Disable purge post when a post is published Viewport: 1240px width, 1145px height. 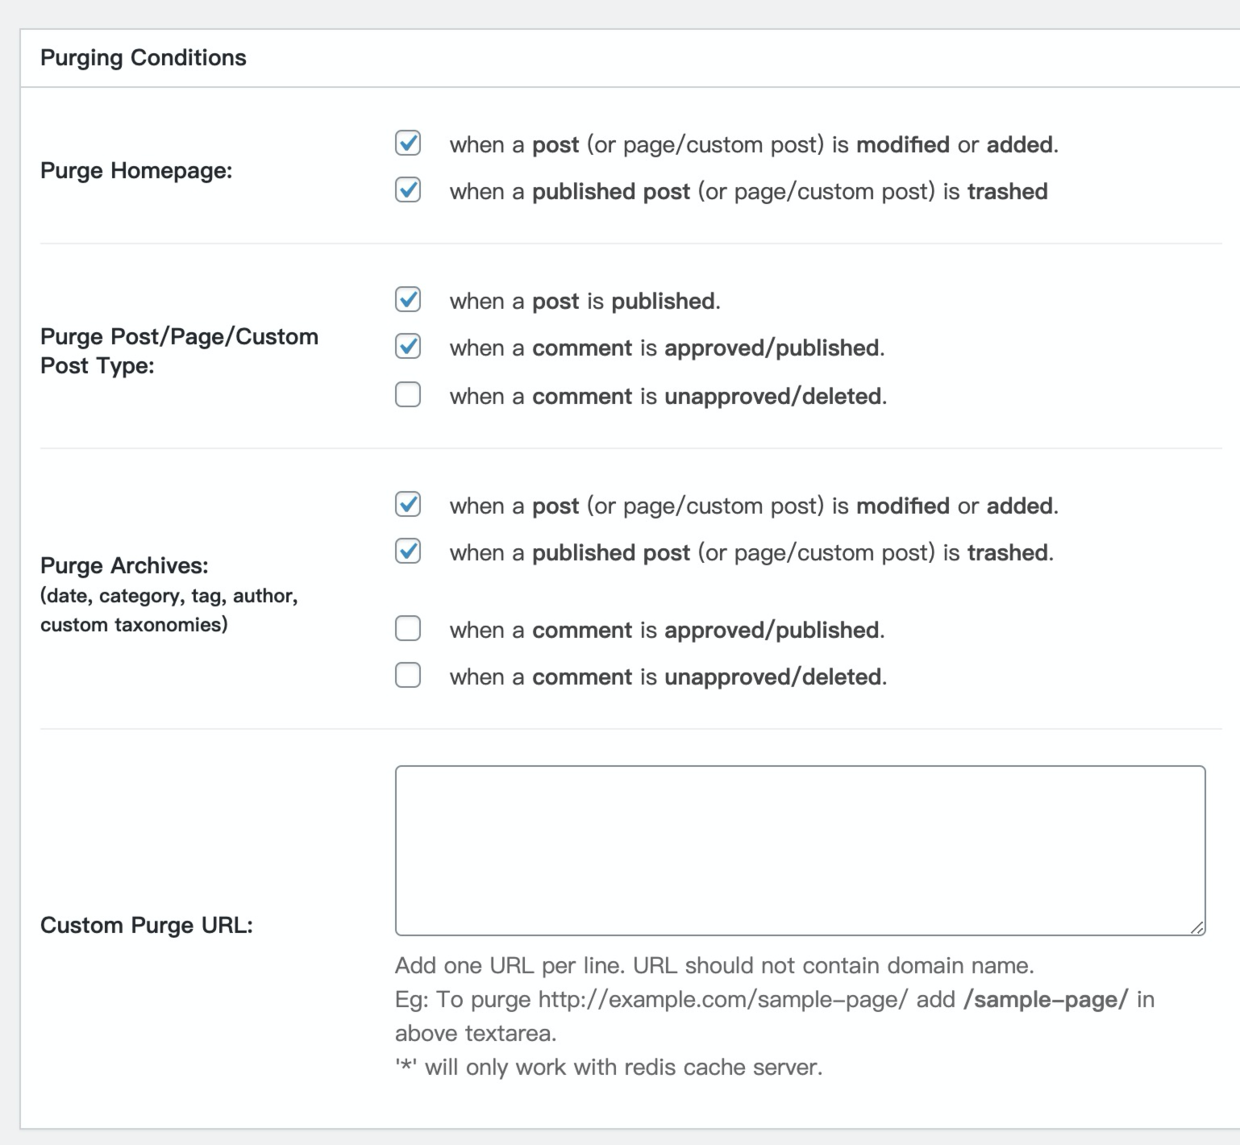pyautogui.click(x=408, y=299)
